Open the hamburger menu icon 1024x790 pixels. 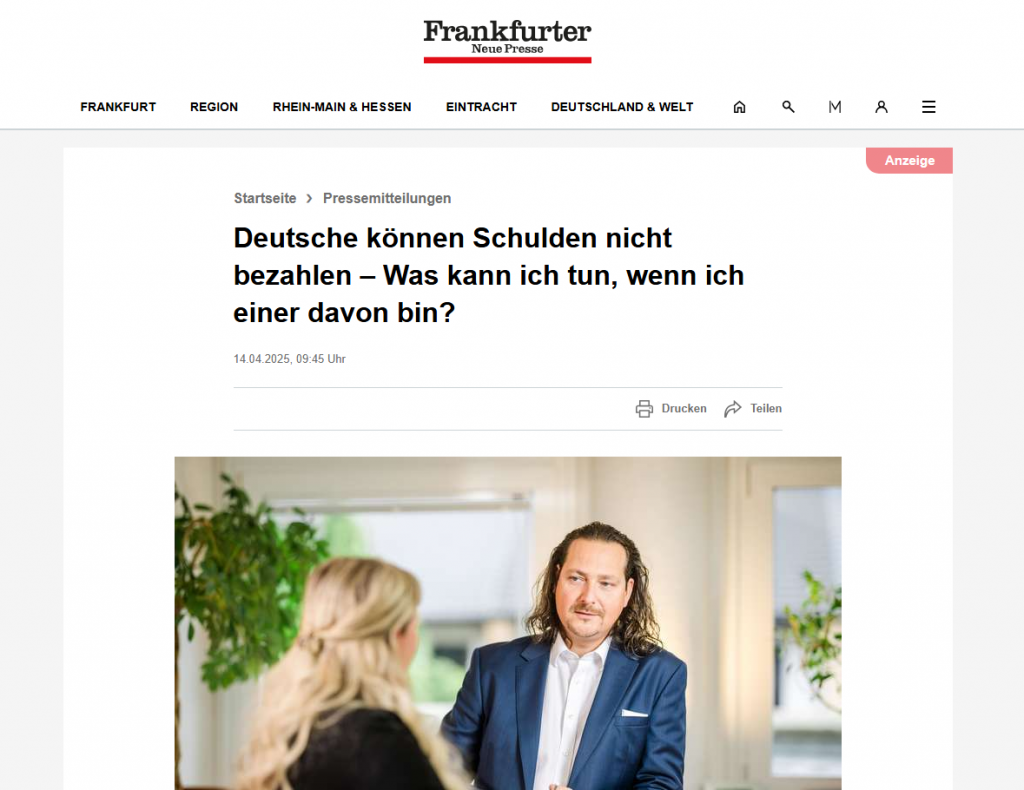click(929, 106)
